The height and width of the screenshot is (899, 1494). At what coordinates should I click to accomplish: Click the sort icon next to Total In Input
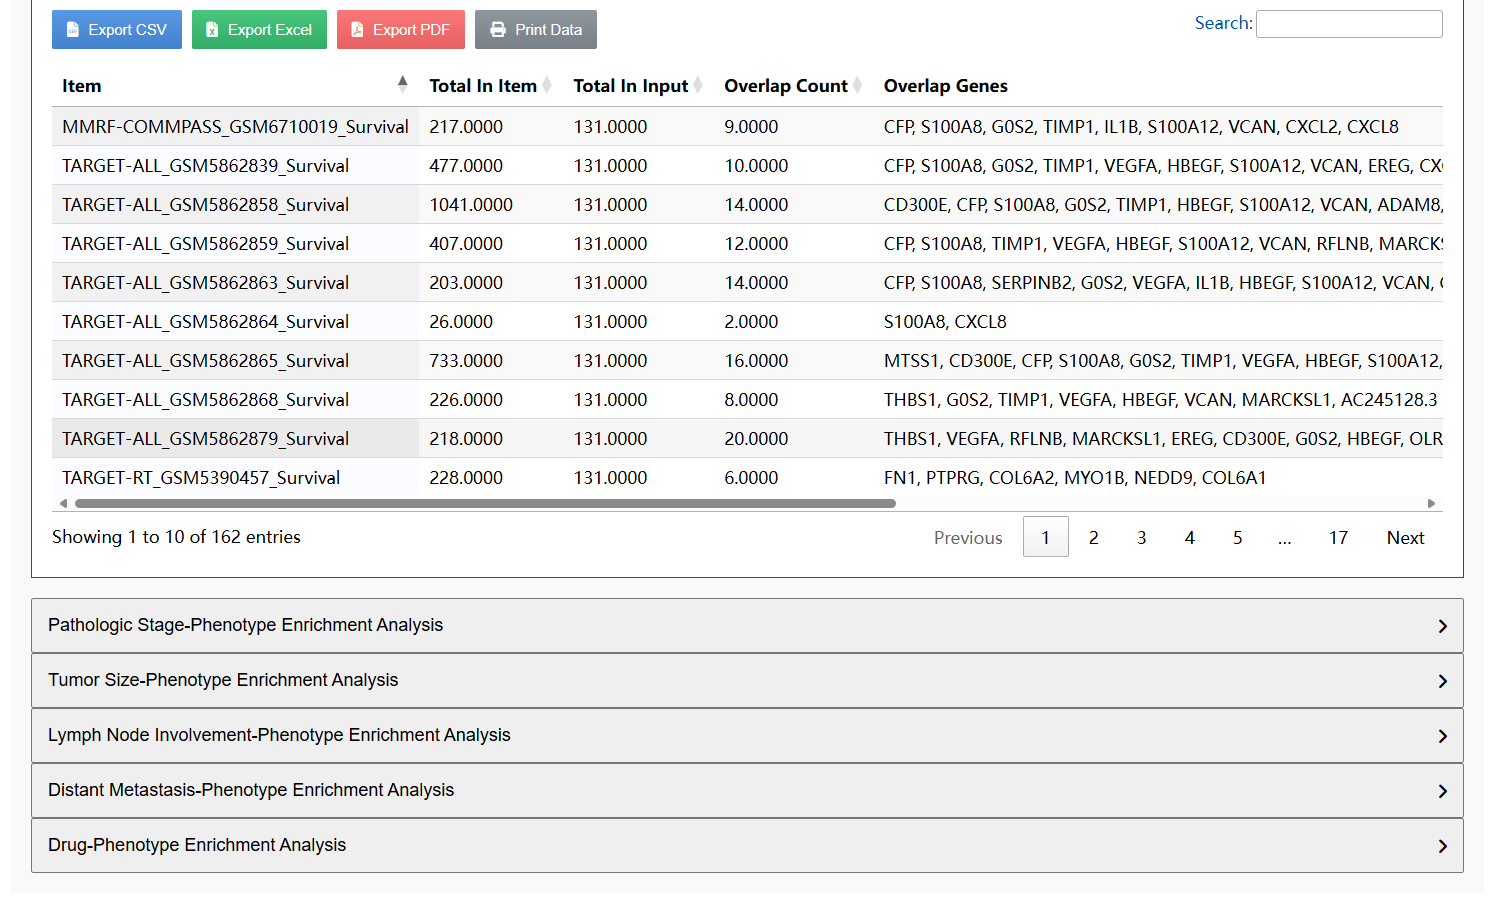tap(699, 85)
